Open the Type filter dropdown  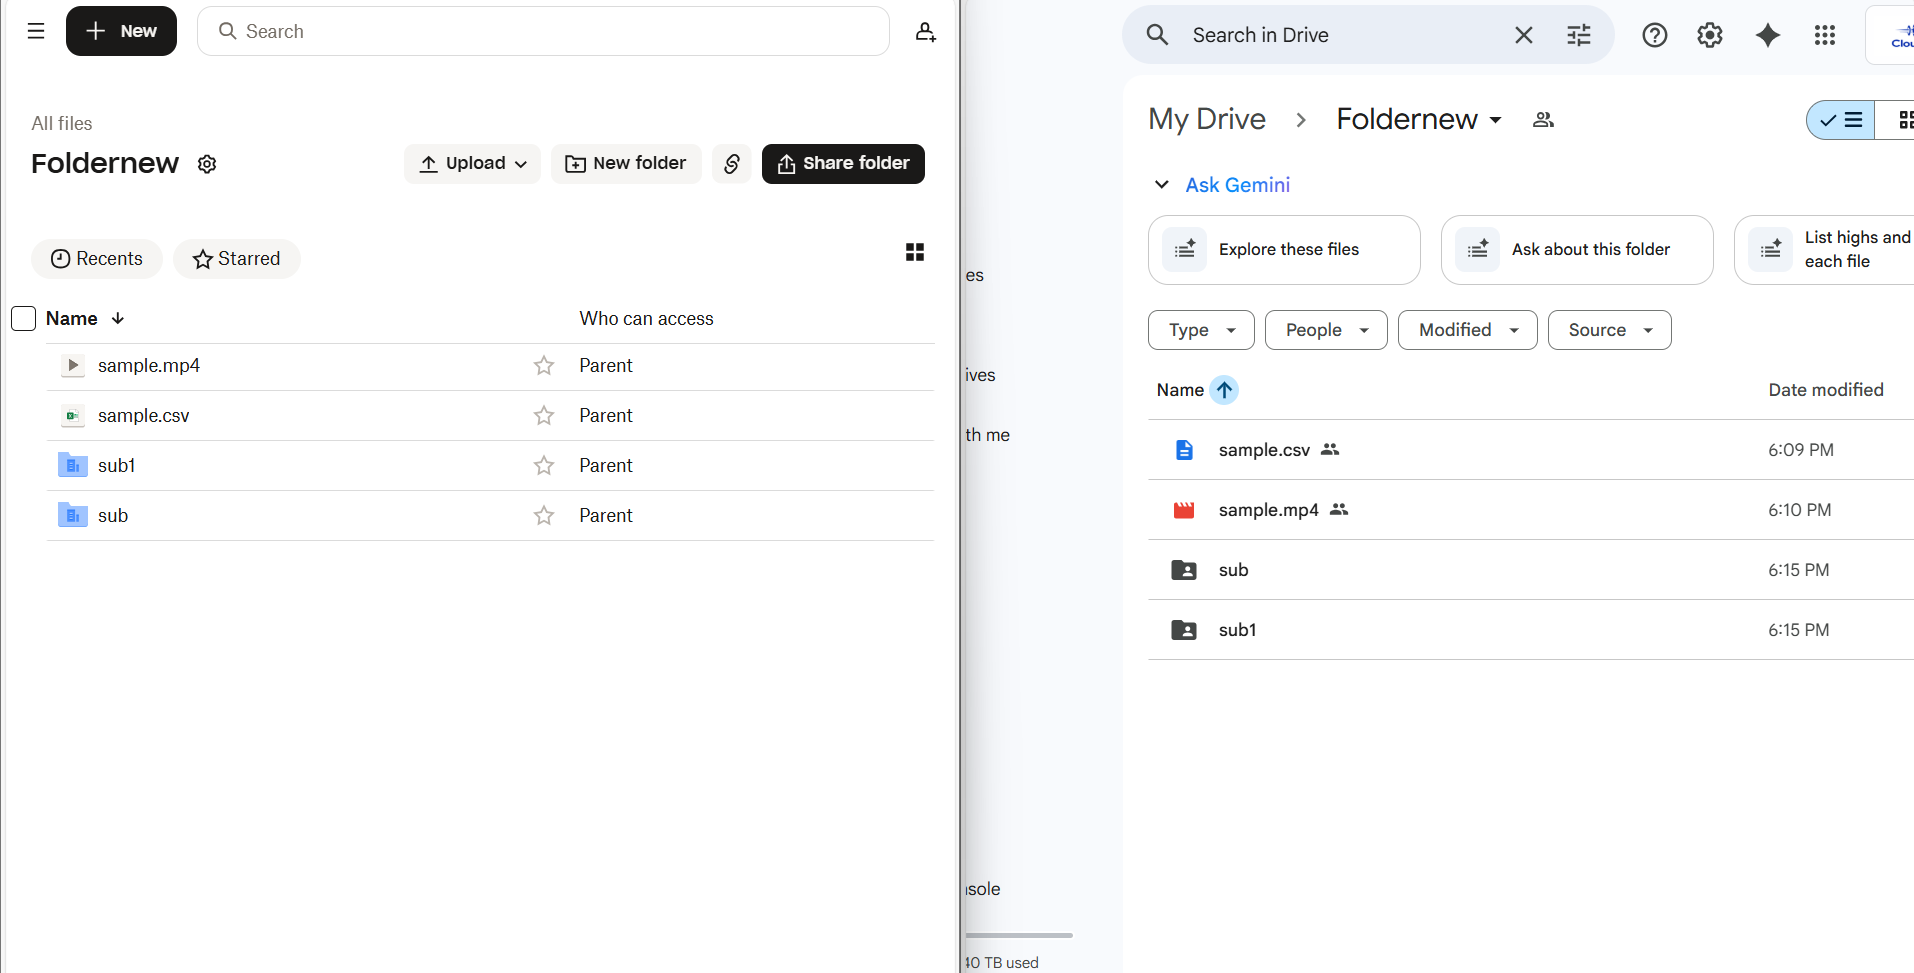coord(1200,330)
